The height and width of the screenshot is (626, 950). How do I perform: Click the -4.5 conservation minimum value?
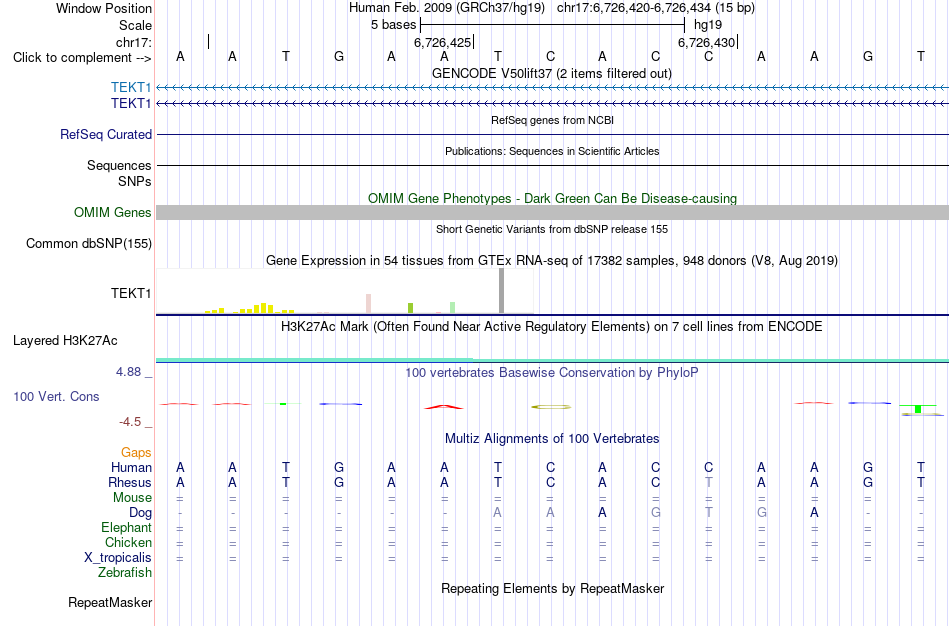pos(130,422)
